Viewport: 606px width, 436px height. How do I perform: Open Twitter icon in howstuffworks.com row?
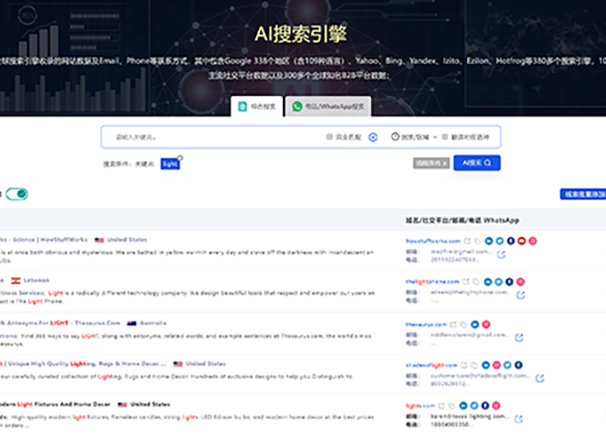pos(500,241)
